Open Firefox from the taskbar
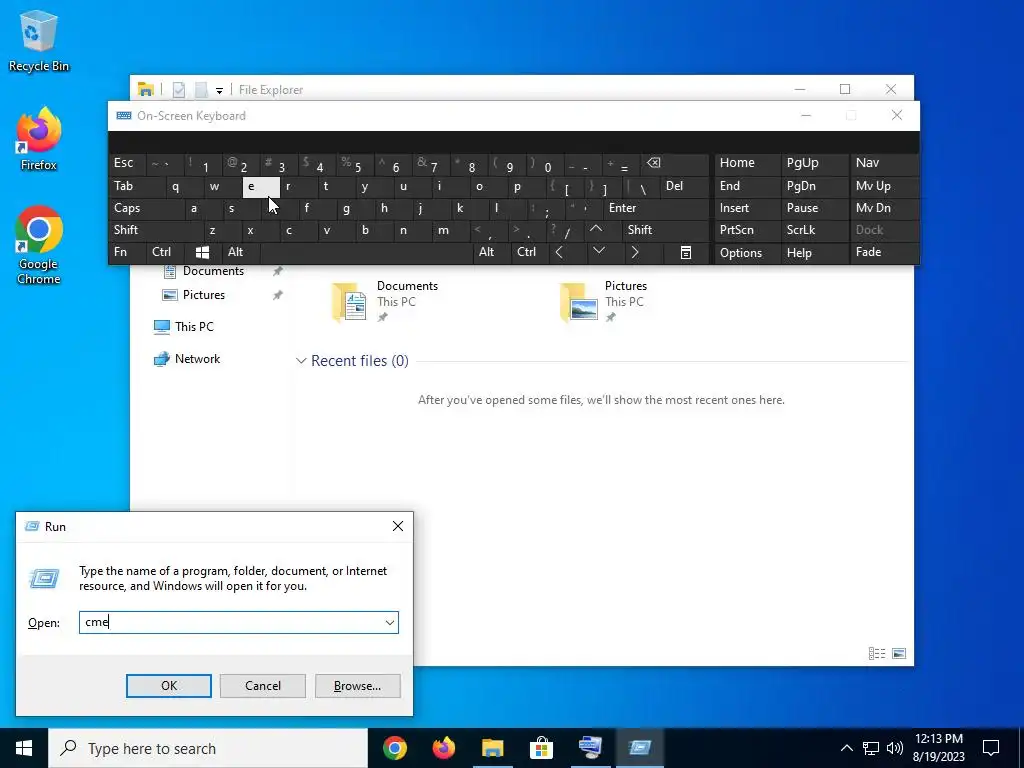The width and height of the screenshot is (1024, 768). pyautogui.click(x=444, y=748)
